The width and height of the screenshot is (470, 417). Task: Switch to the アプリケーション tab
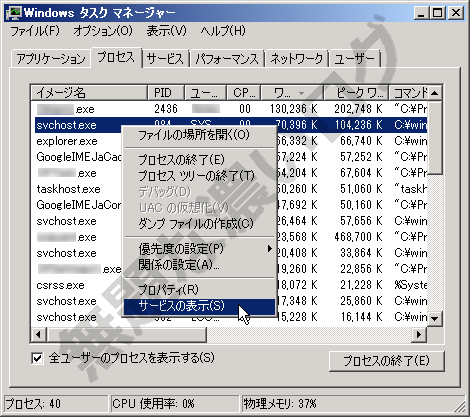51,59
